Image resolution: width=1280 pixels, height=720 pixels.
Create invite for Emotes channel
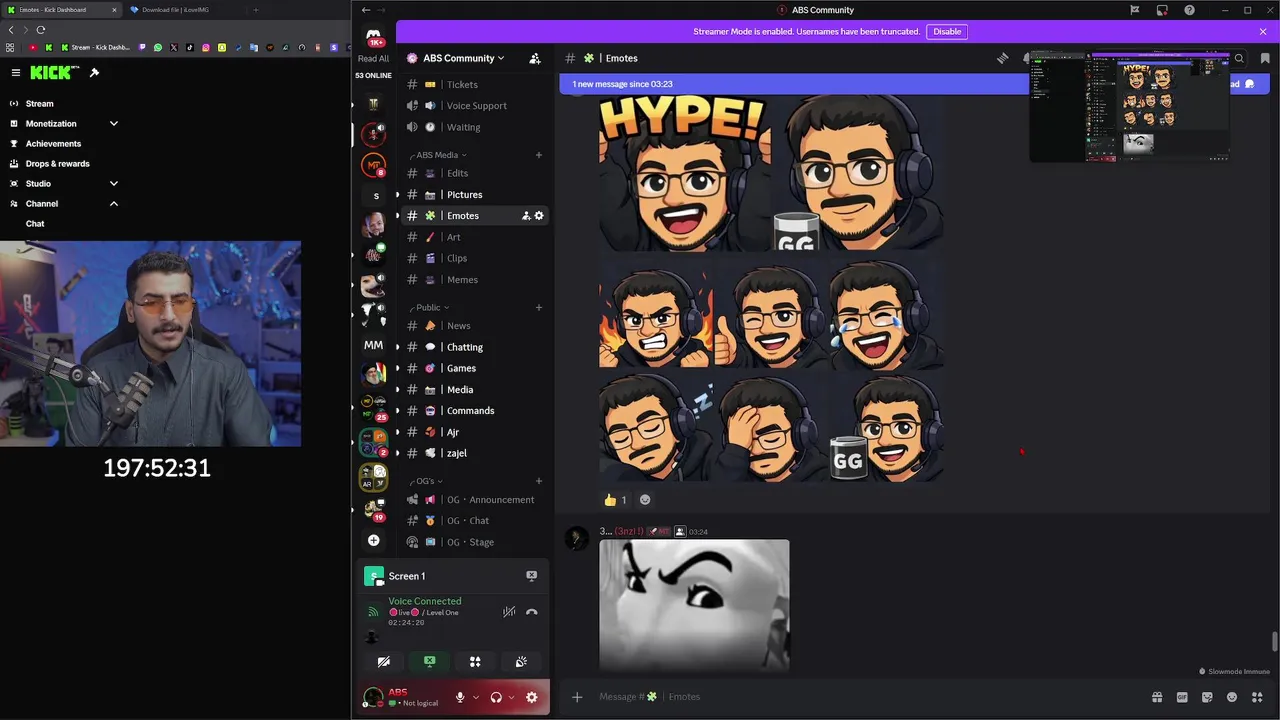[x=526, y=216]
